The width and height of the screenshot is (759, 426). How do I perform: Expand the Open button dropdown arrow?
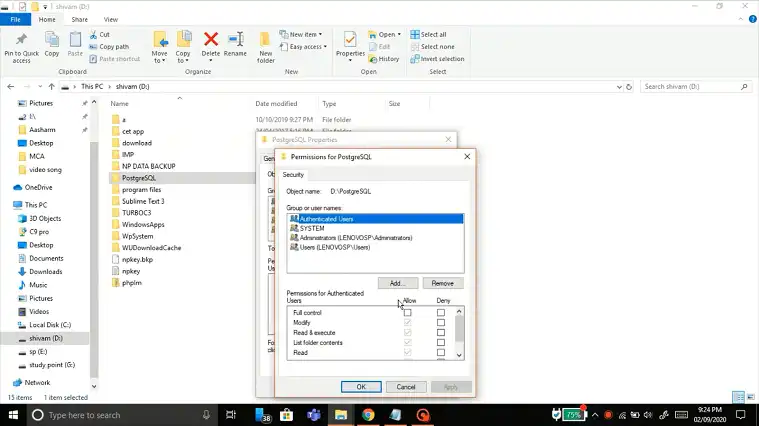[399, 34]
